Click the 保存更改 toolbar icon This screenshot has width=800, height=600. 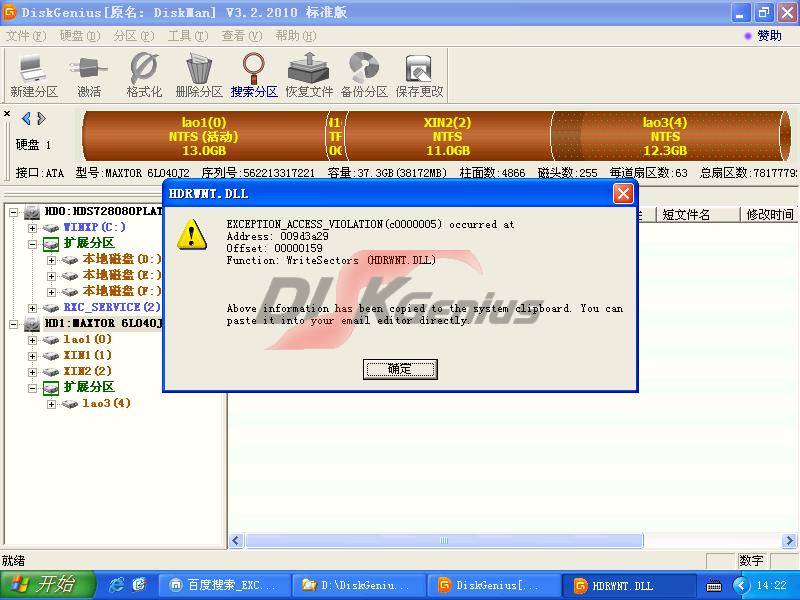tap(419, 76)
